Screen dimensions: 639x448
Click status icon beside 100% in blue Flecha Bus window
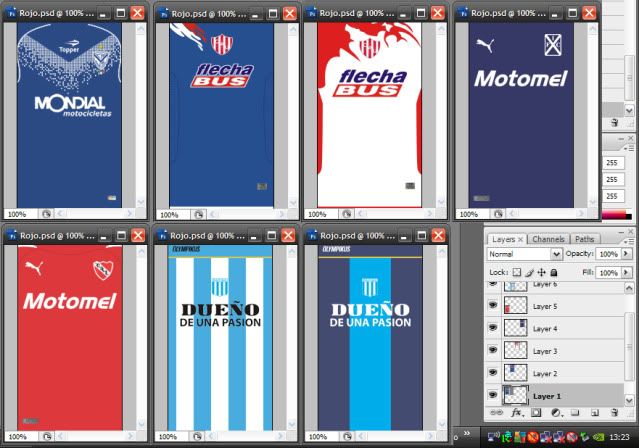click(198, 214)
